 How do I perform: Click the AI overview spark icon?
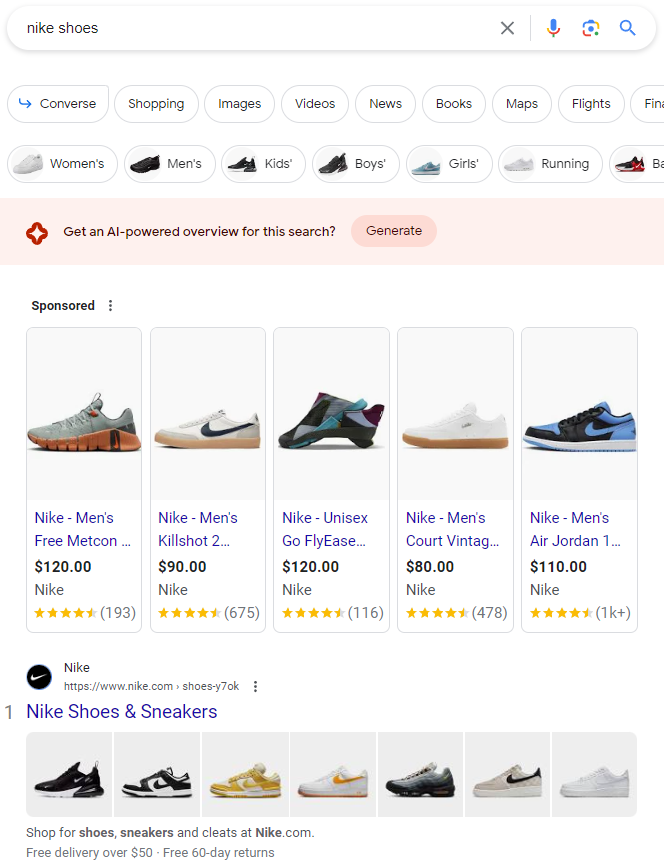(x=37, y=231)
